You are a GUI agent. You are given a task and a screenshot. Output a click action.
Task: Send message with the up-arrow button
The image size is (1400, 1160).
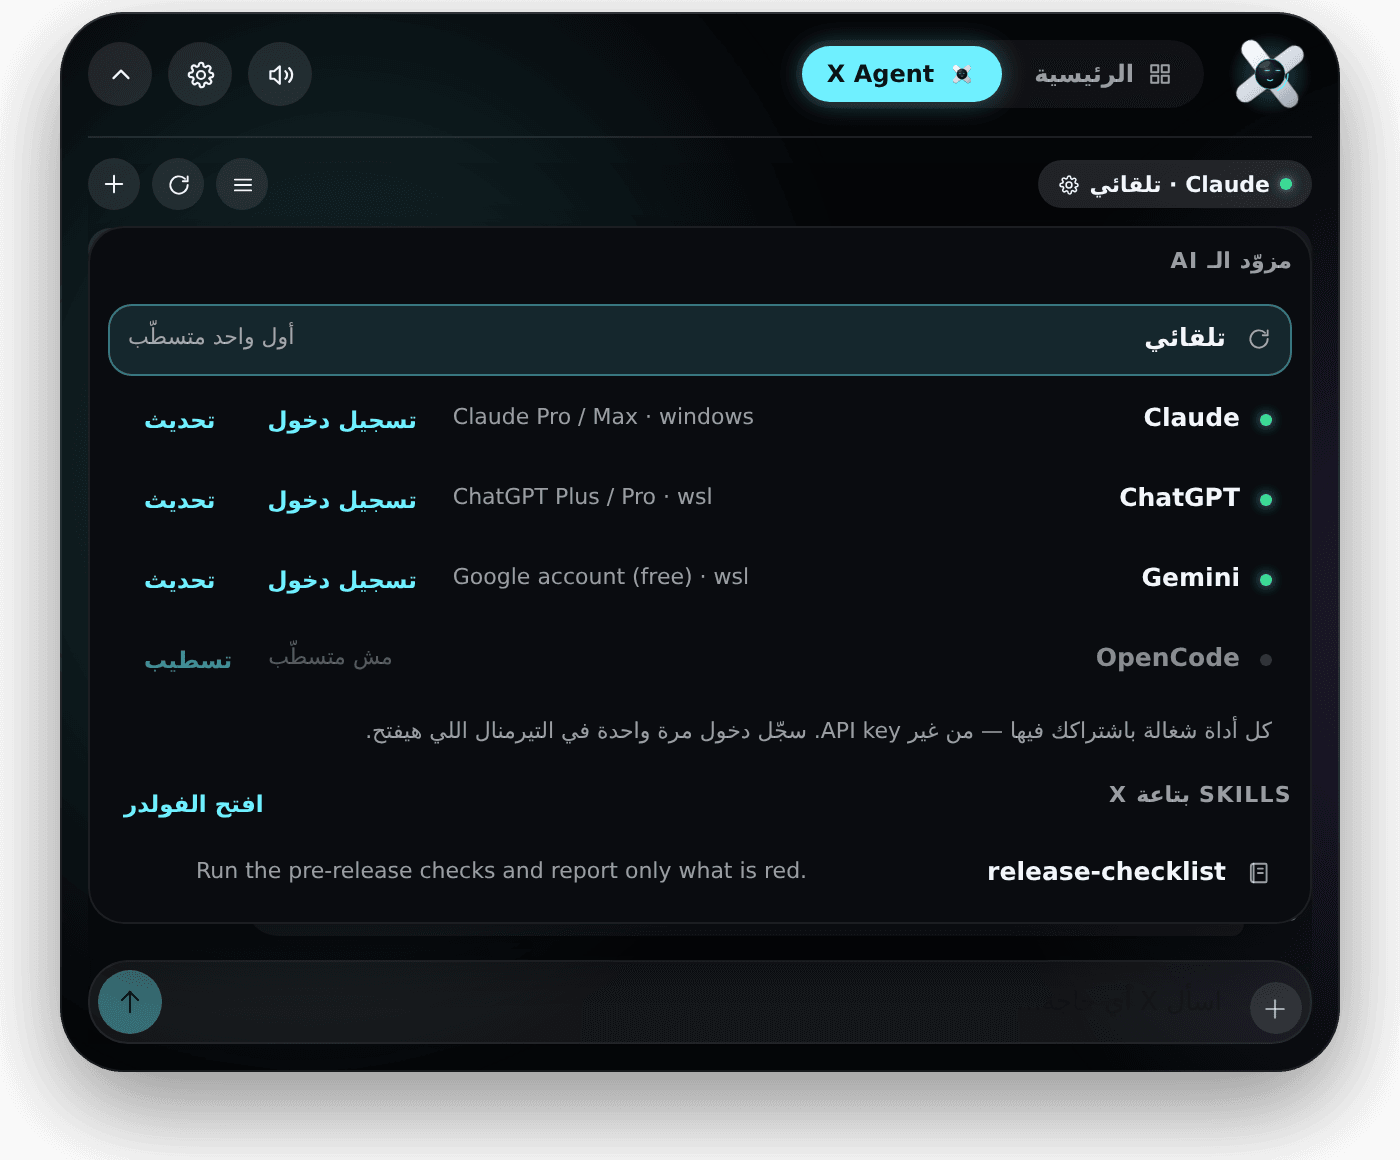[130, 1002]
